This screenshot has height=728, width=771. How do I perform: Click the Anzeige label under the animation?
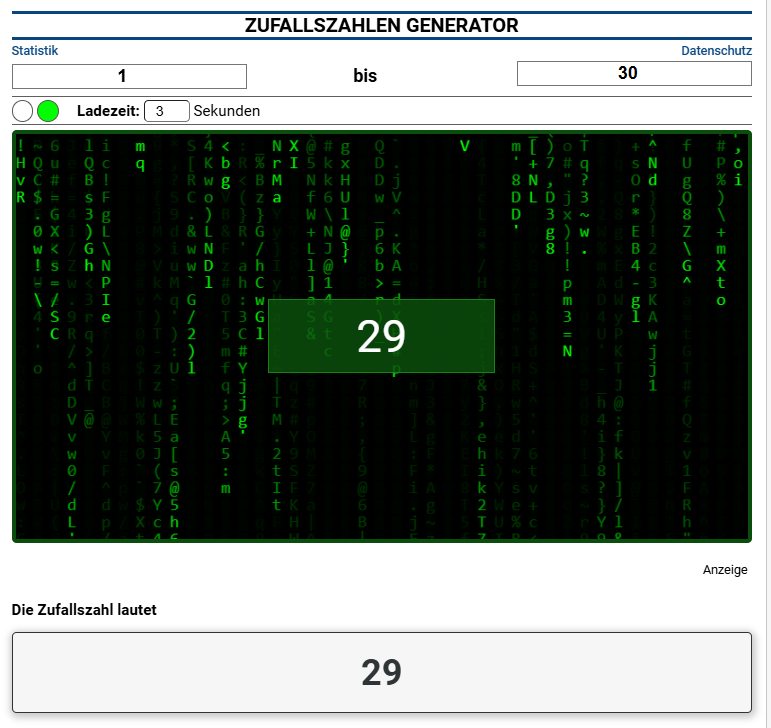(725, 570)
